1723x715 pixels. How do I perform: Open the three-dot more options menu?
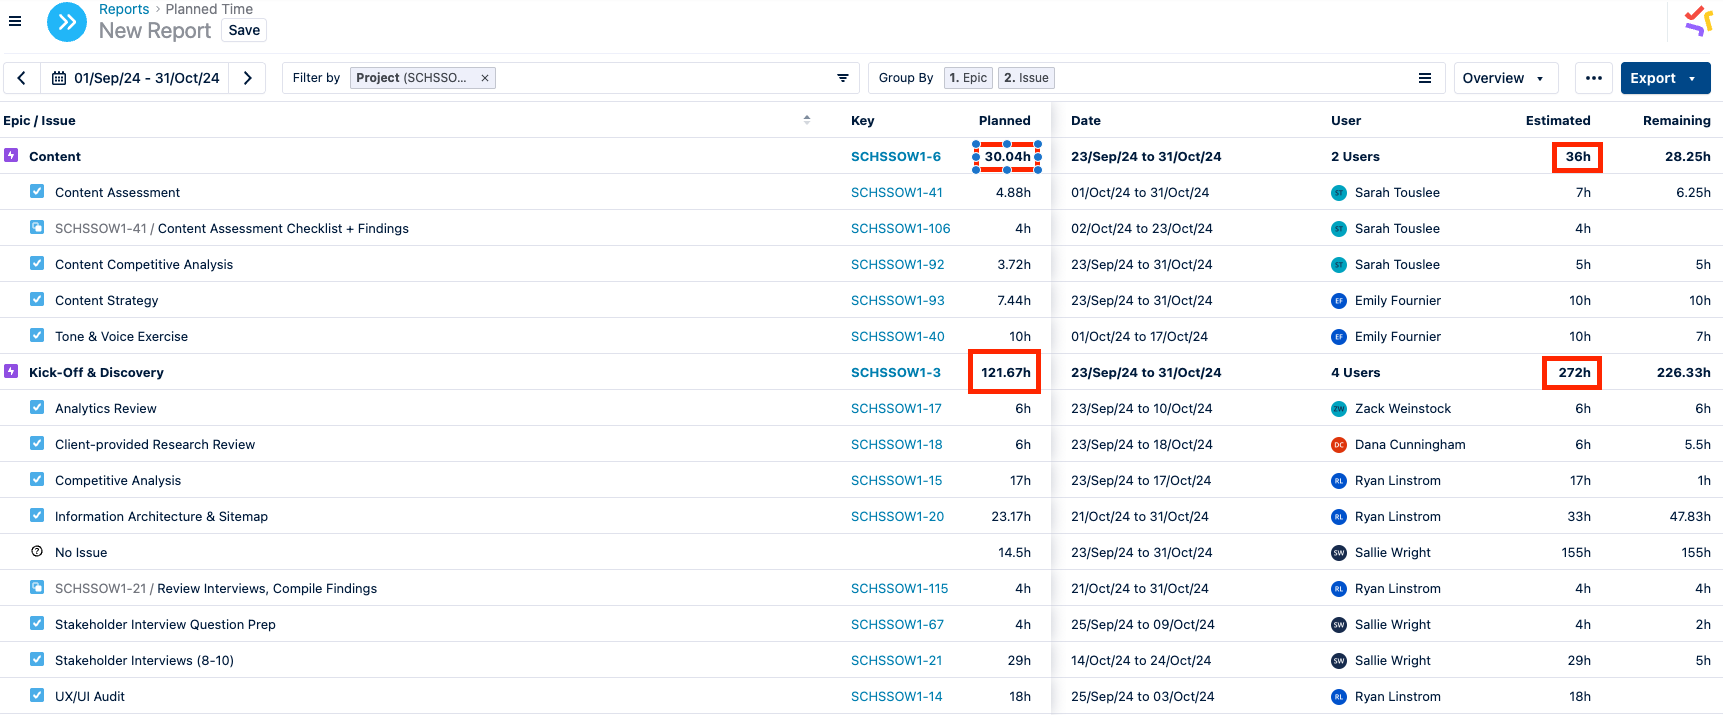(x=1594, y=78)
